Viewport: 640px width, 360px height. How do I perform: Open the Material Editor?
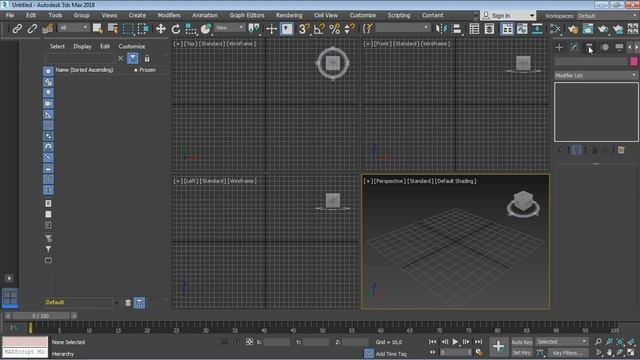coord(556,29)
